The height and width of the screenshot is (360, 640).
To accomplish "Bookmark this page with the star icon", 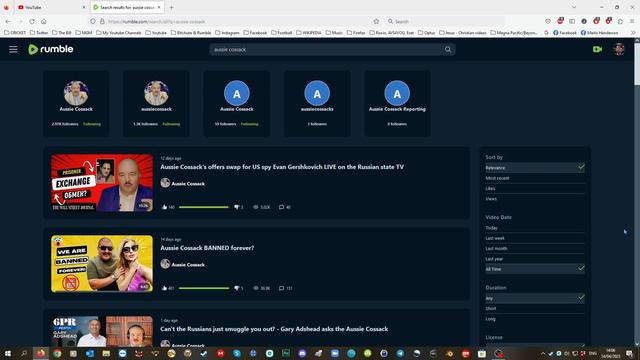I will (376, 21).
